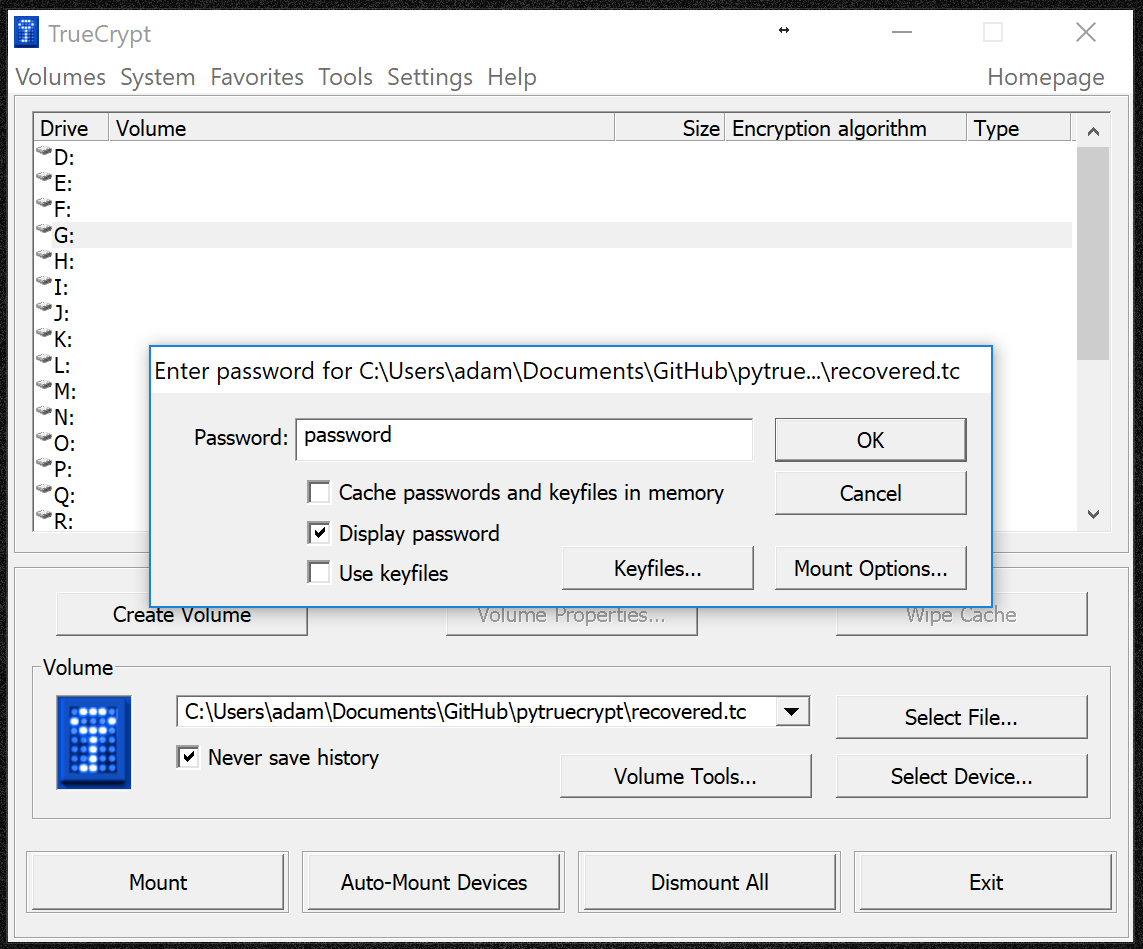Cancel the password dialog

(x=870, y=493)
